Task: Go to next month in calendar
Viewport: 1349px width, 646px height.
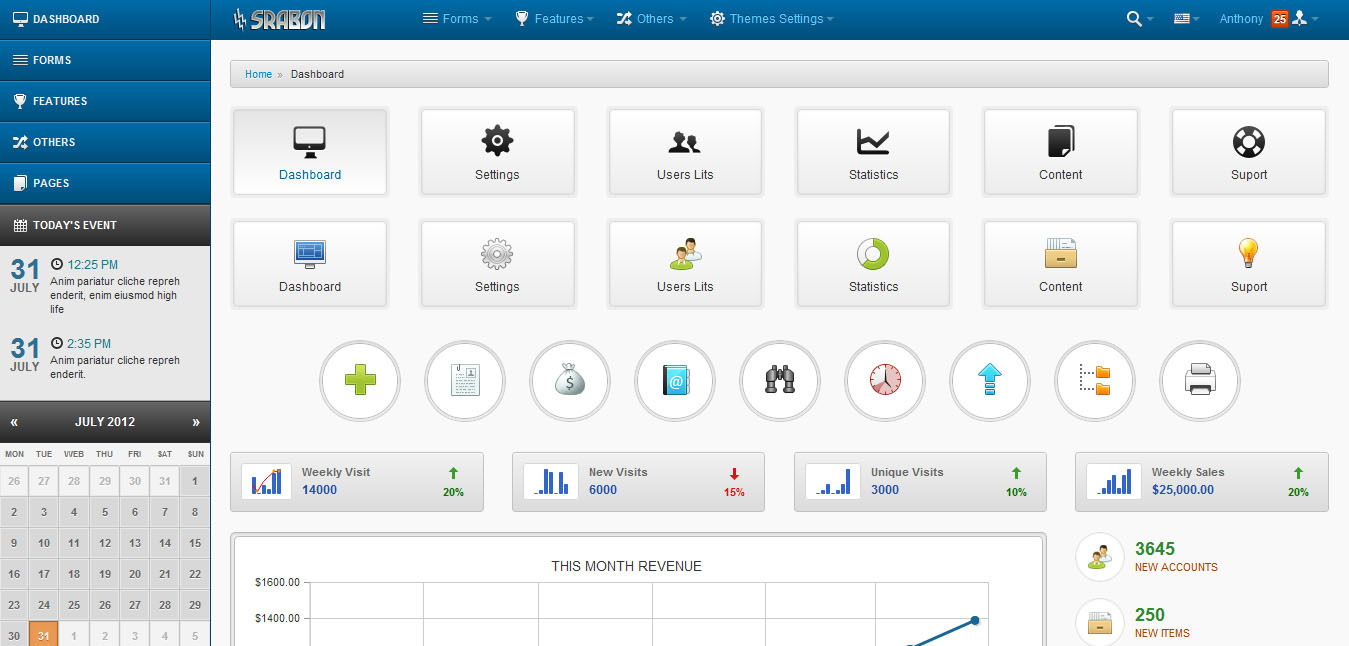Action: point(196,422)
